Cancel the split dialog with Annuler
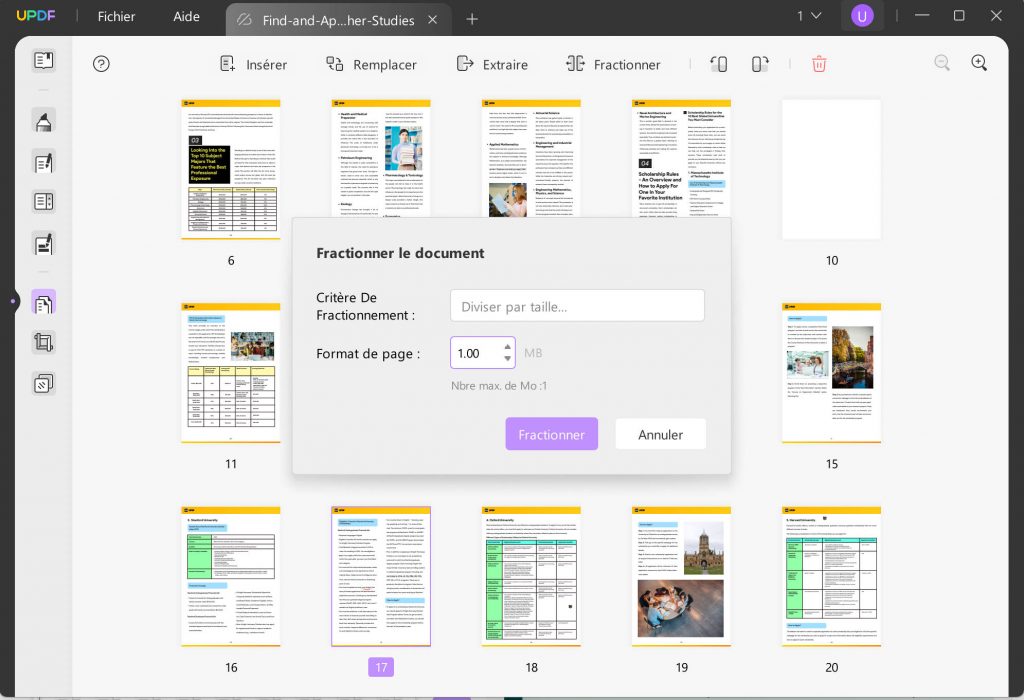This screenshot has width=1024, height=700. [660, 434]
